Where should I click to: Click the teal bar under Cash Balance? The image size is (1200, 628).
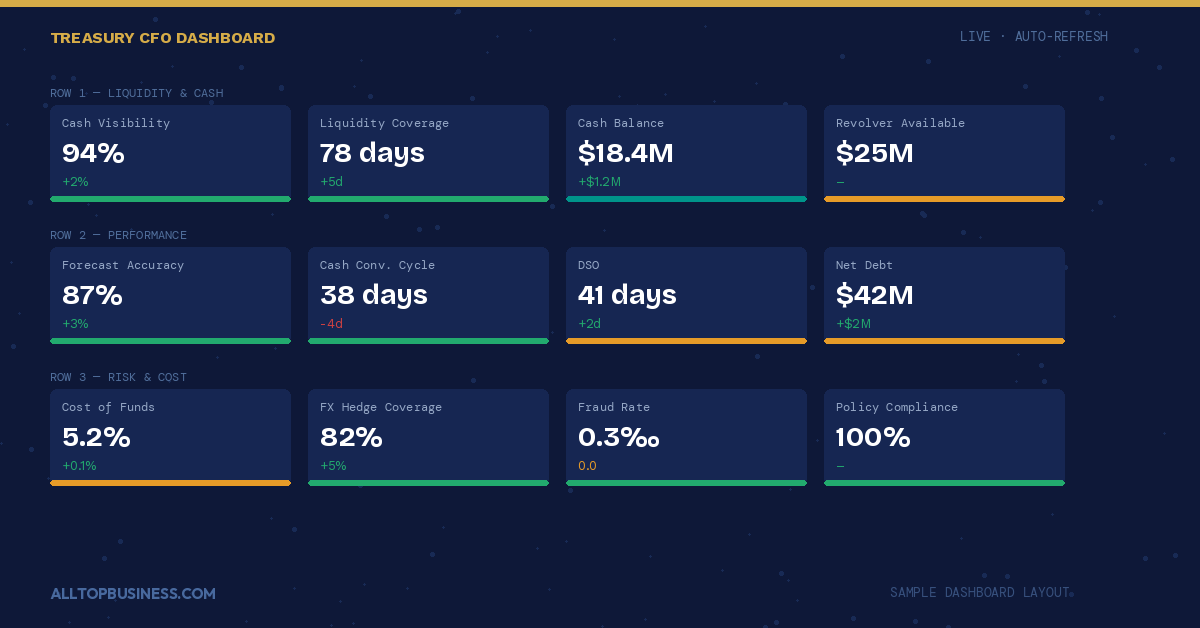686,199
